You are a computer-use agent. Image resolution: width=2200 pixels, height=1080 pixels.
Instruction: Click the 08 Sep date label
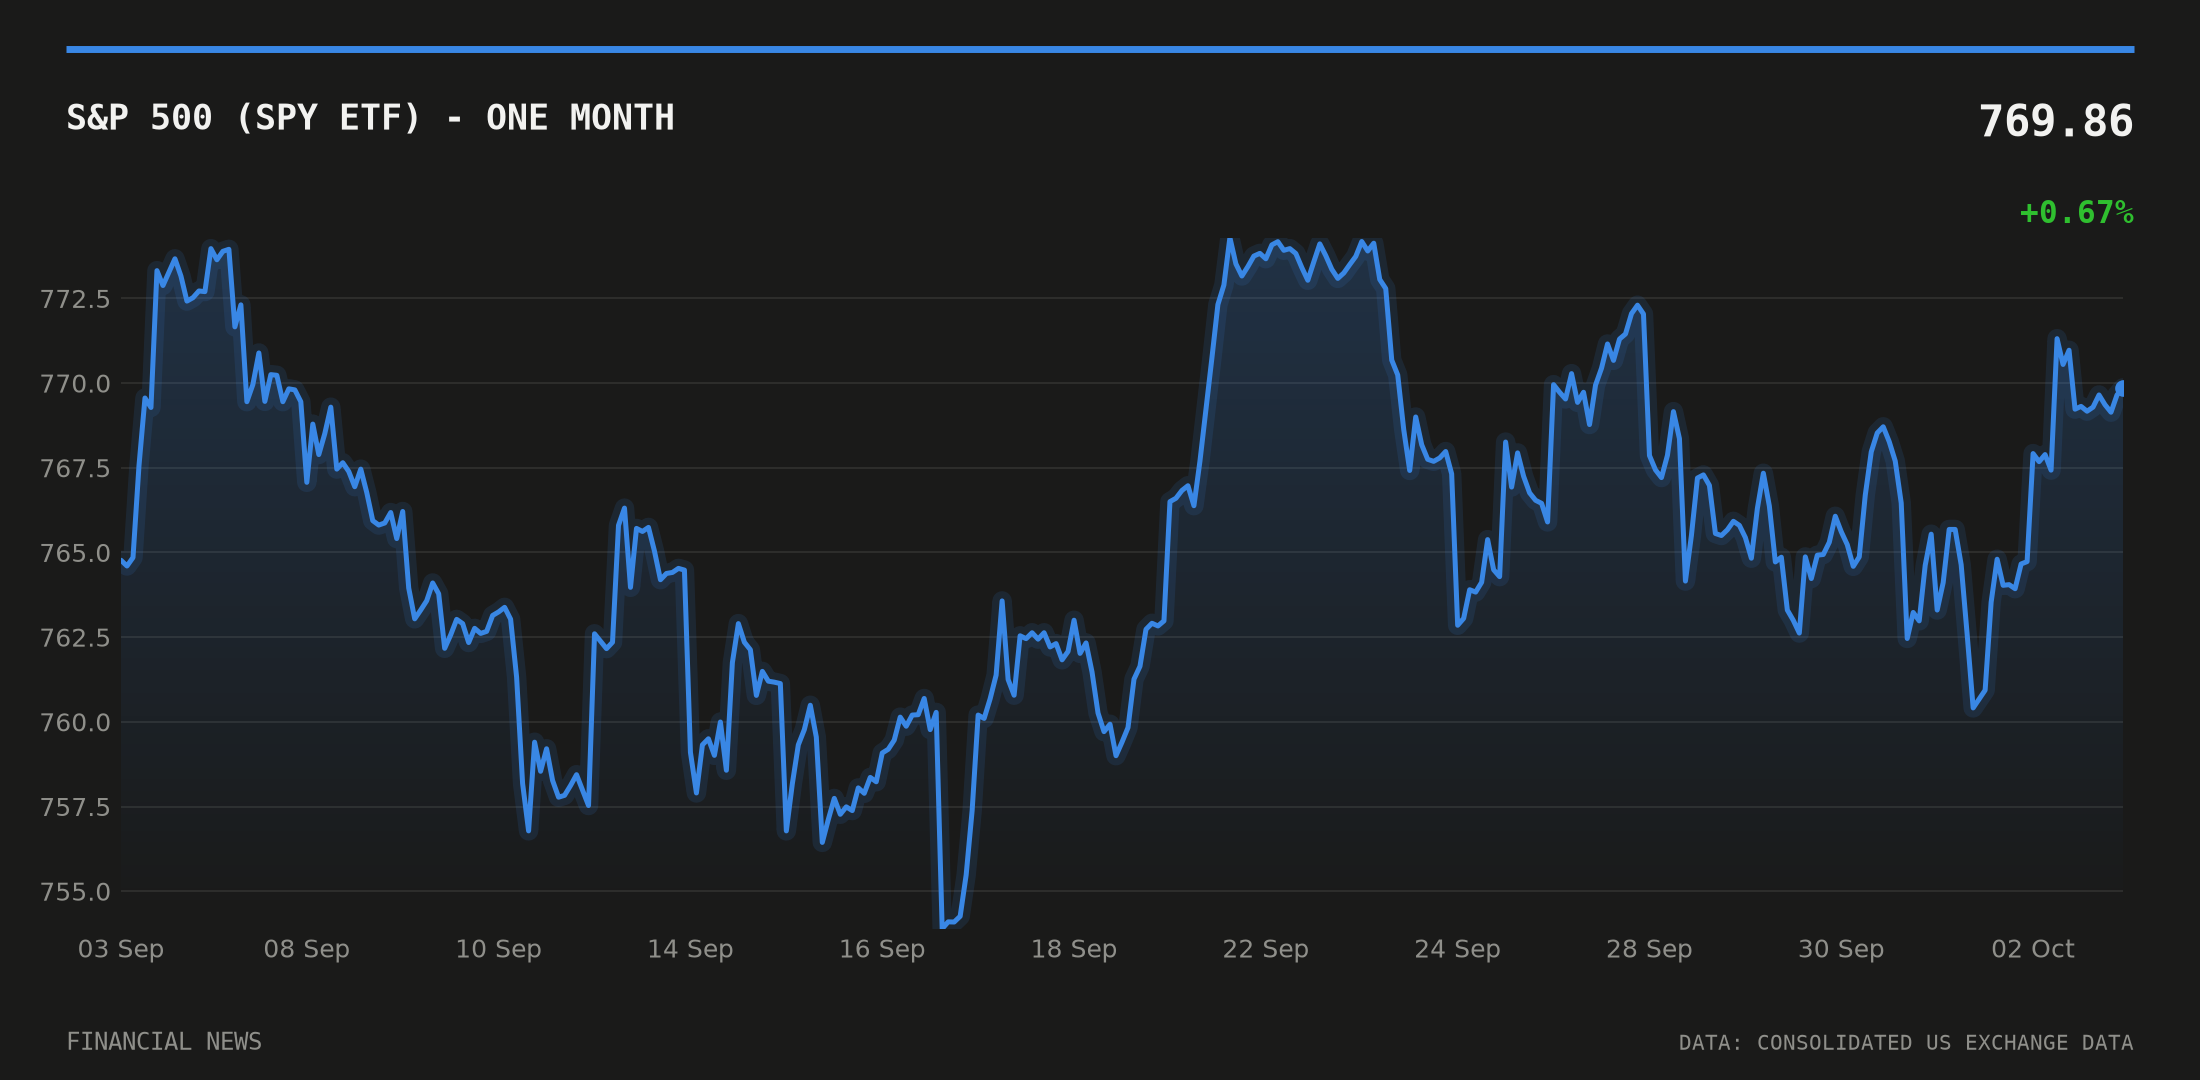(x=307, y=949)
